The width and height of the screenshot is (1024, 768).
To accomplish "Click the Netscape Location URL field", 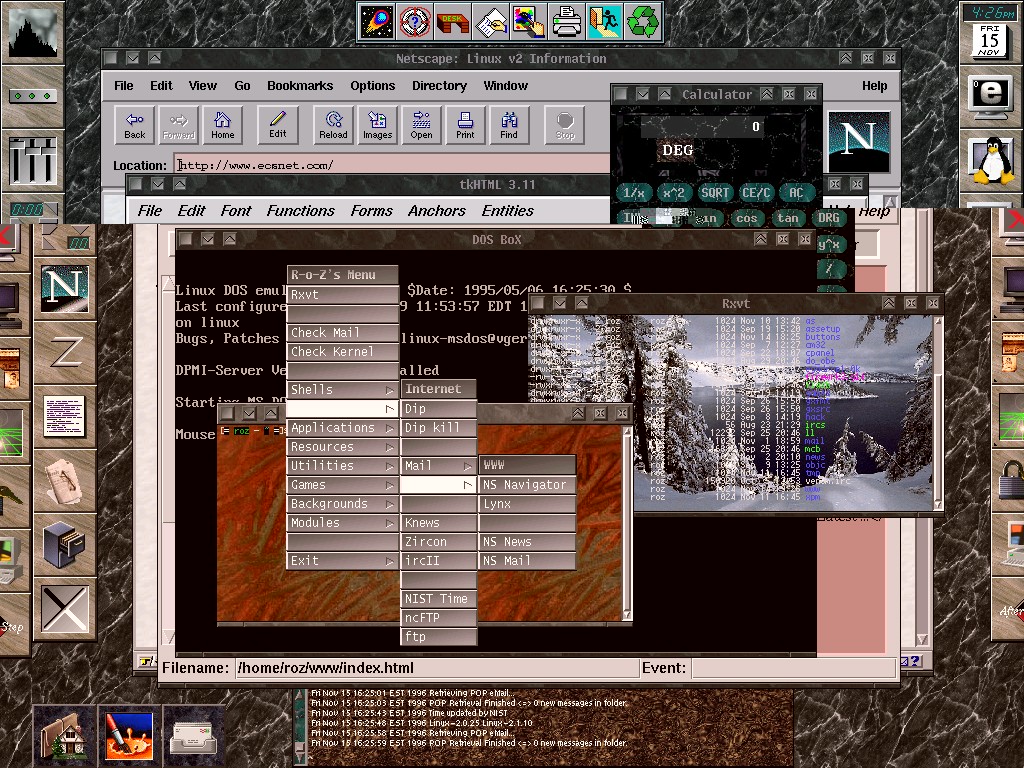I will tap(392, 165).
